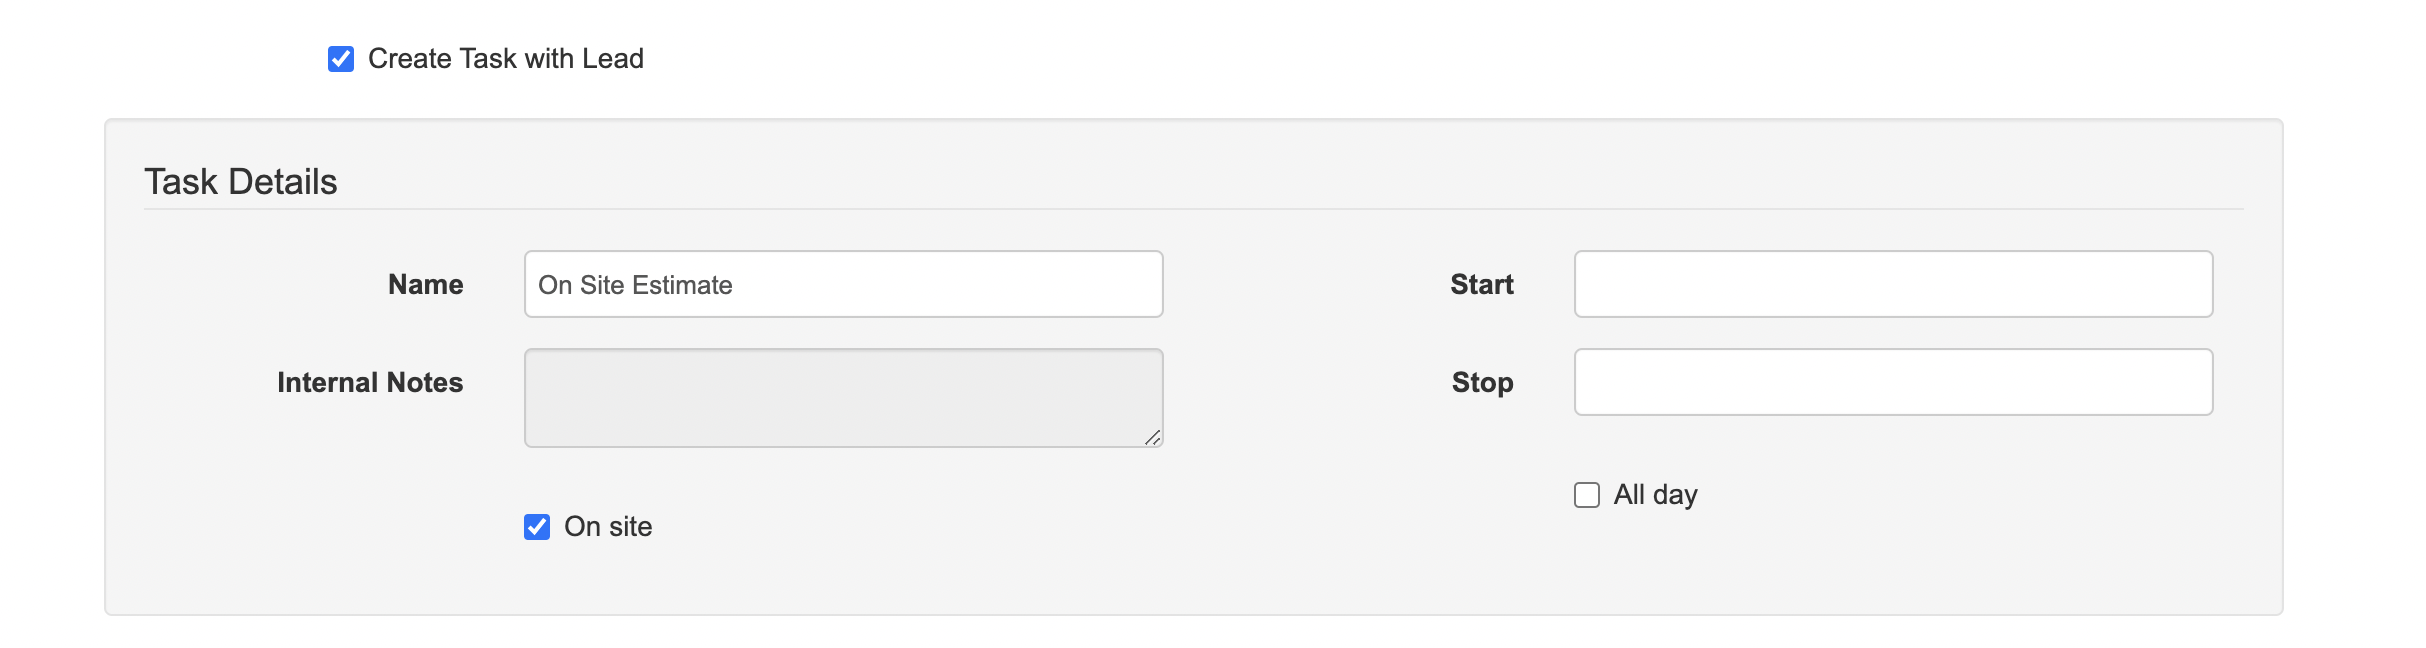Click the "On Site Estimate" text in Name

pyautogui.click(x=635, y=286)
